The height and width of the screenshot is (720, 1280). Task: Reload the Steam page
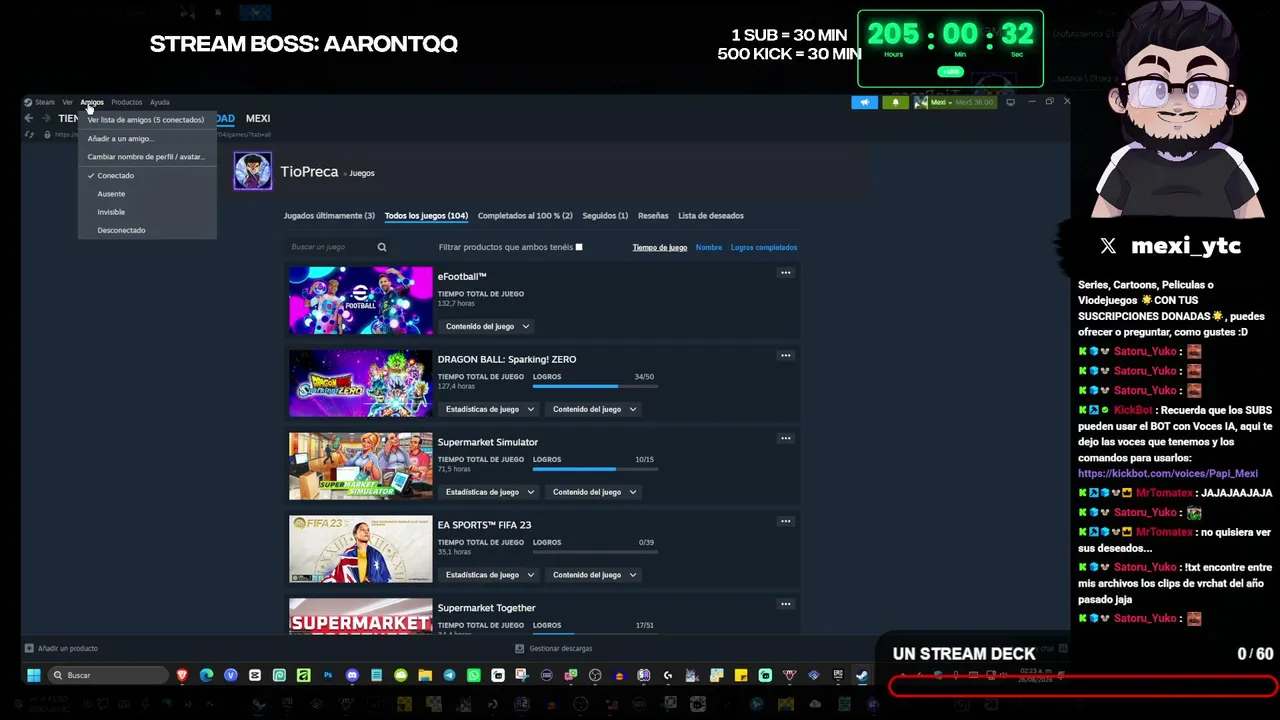(29, 134)
